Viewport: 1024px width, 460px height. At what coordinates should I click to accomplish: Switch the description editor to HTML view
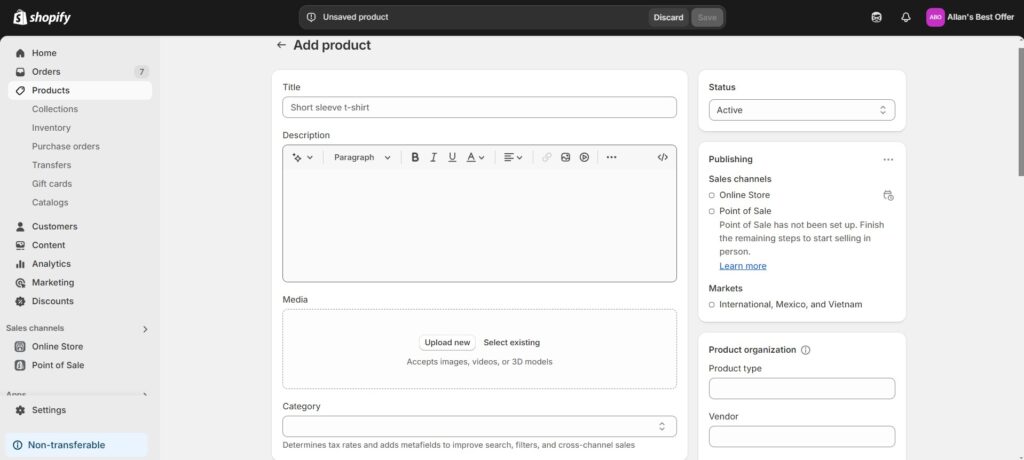(x=662, y=157)
